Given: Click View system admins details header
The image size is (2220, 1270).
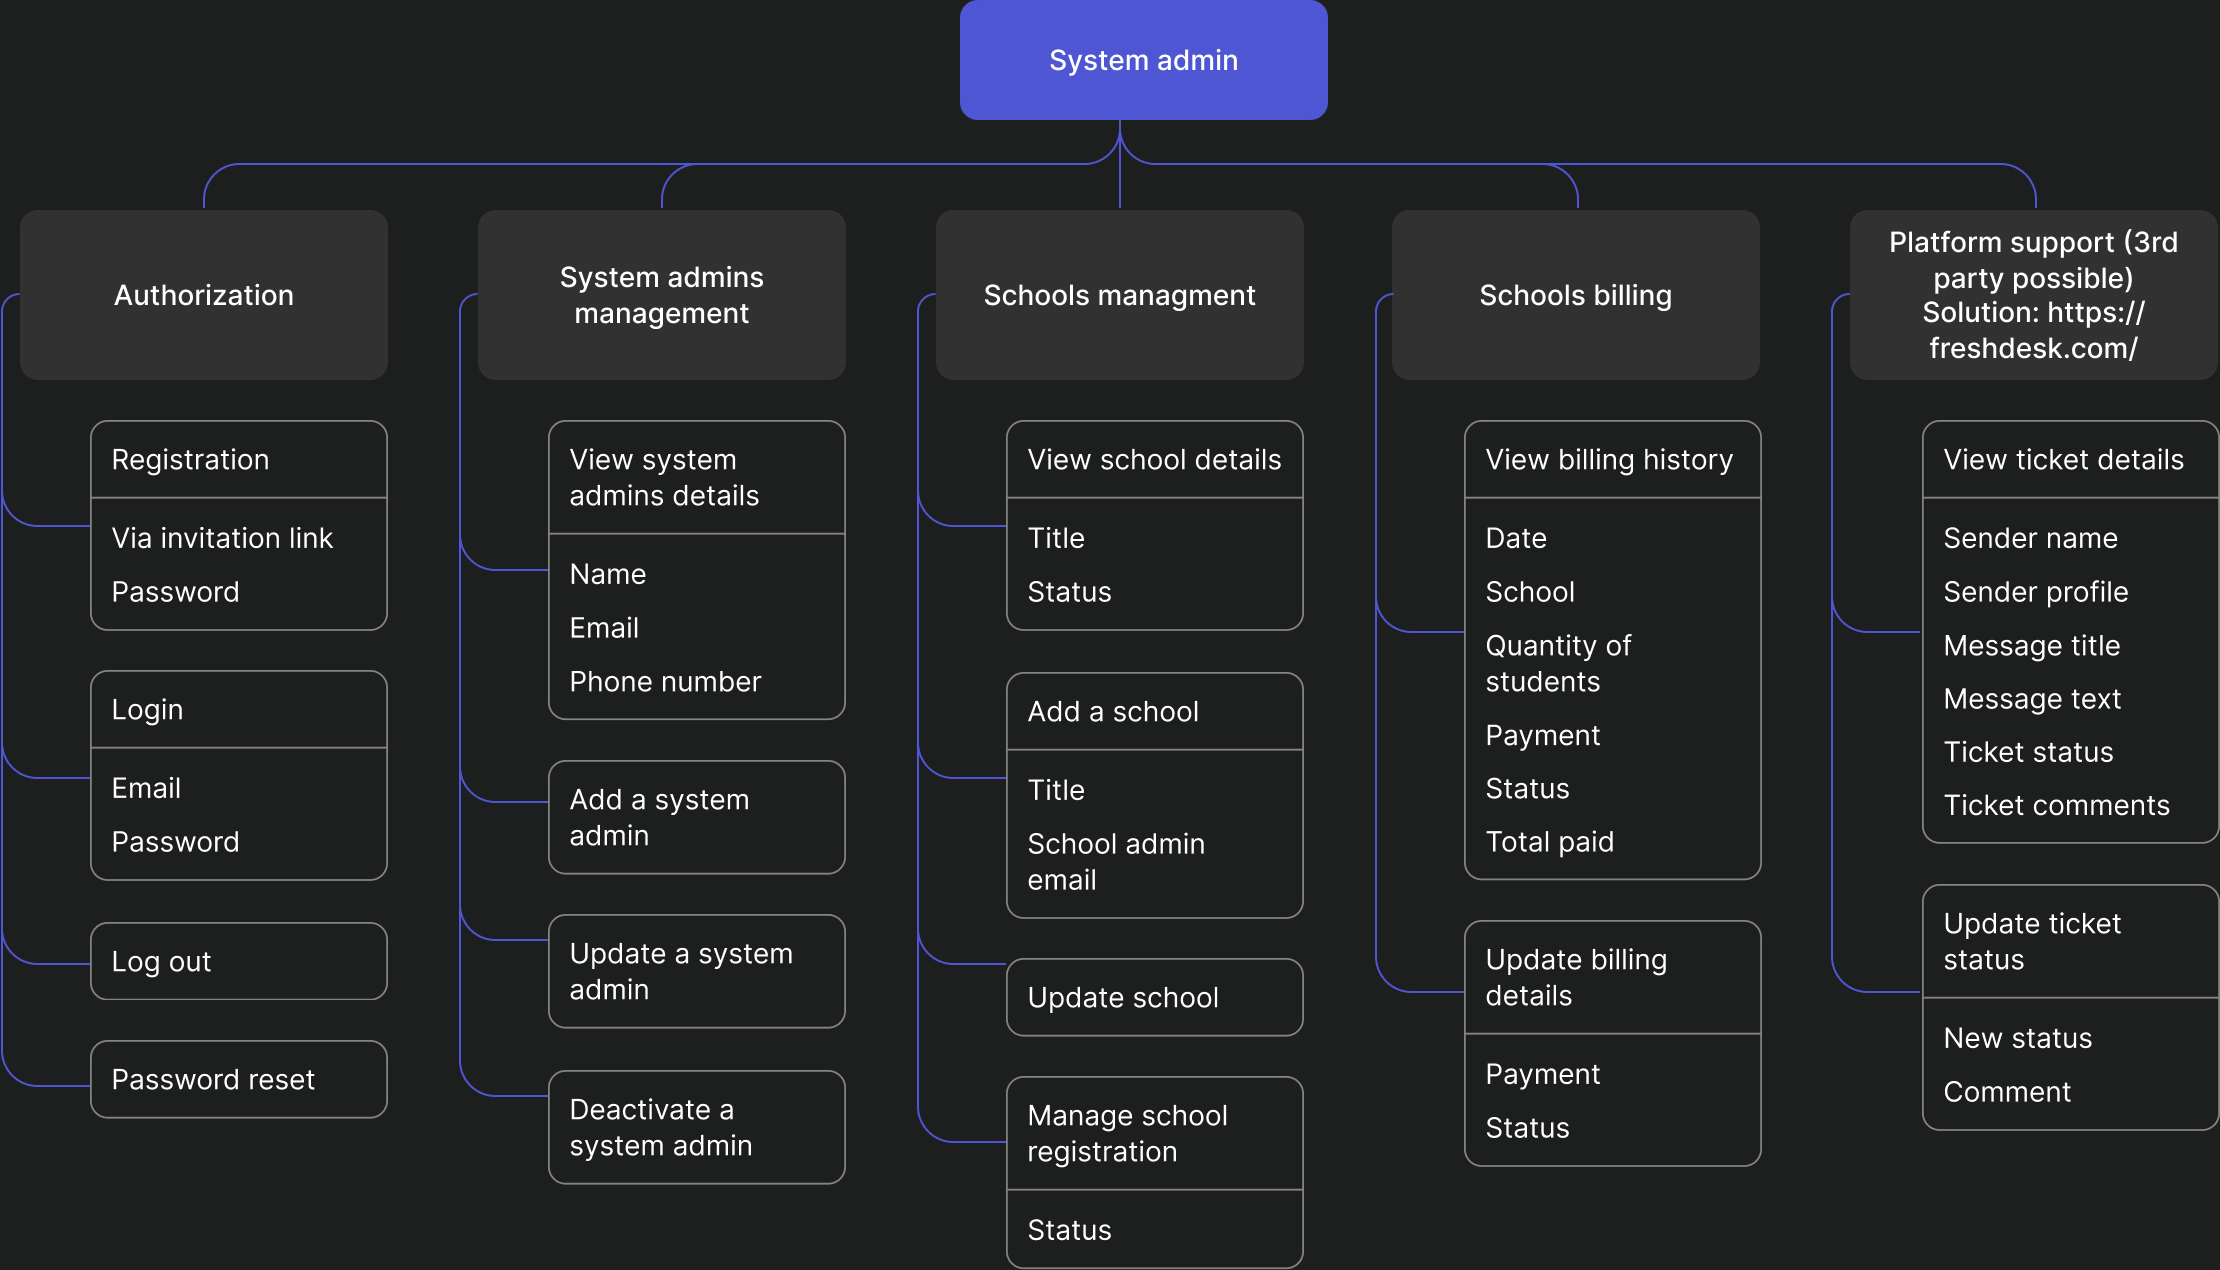Looking at the screenshot, I should [696, 478].
